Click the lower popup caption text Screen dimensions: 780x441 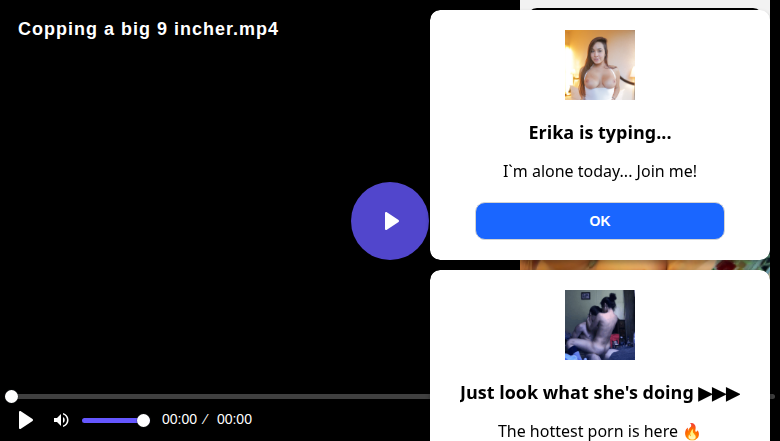[x=588, y=431]
